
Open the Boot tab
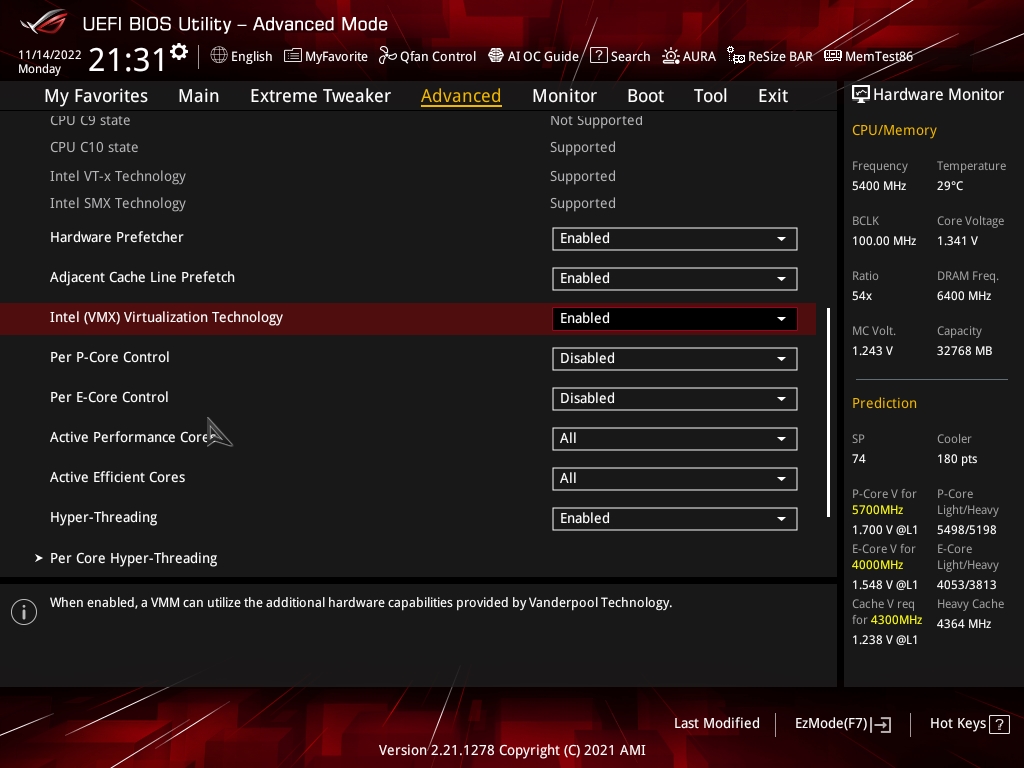pos(645,96)
